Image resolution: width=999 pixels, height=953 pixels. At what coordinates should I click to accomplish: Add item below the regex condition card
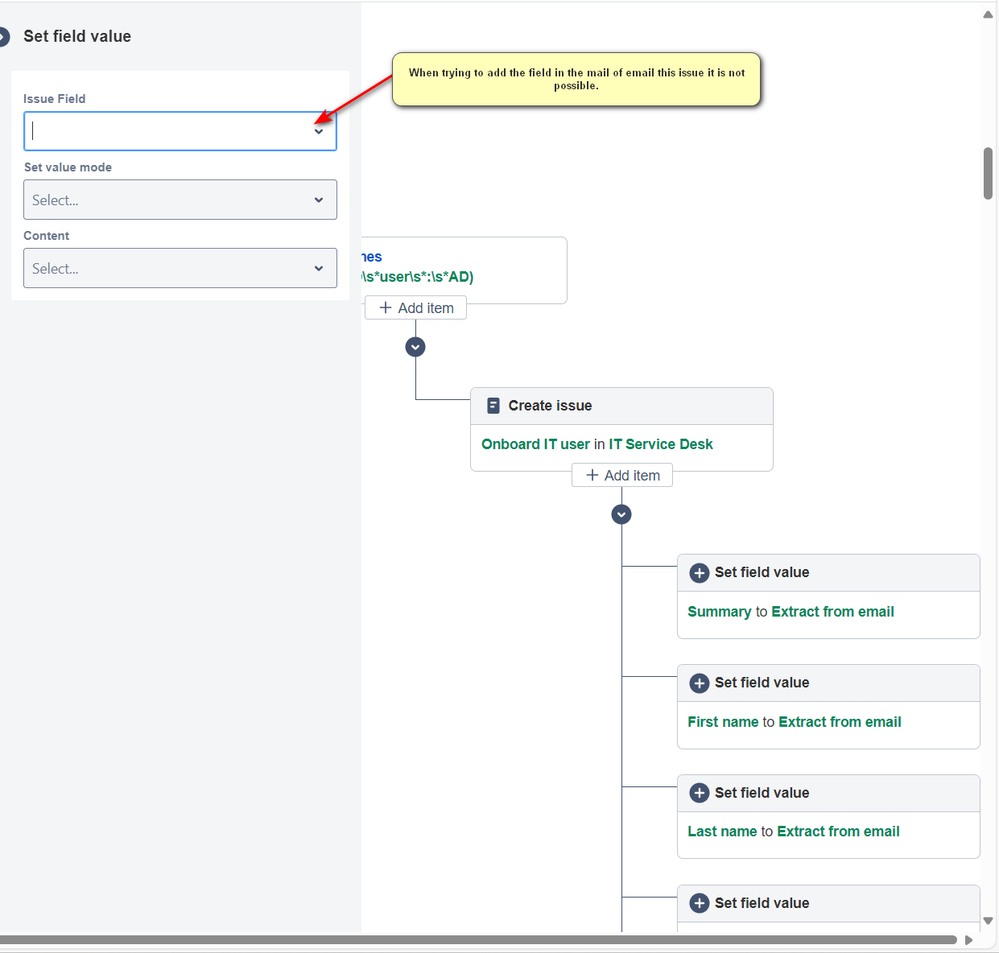(x=415, y=308)
